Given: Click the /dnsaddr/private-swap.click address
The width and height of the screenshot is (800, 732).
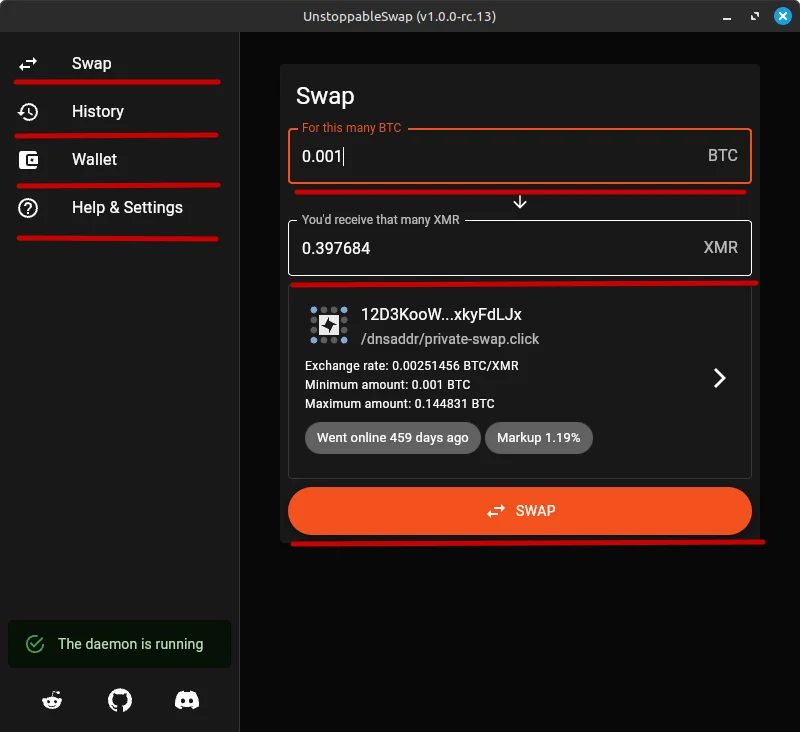Looking at the screenshot, I should (x=450, y=339).
